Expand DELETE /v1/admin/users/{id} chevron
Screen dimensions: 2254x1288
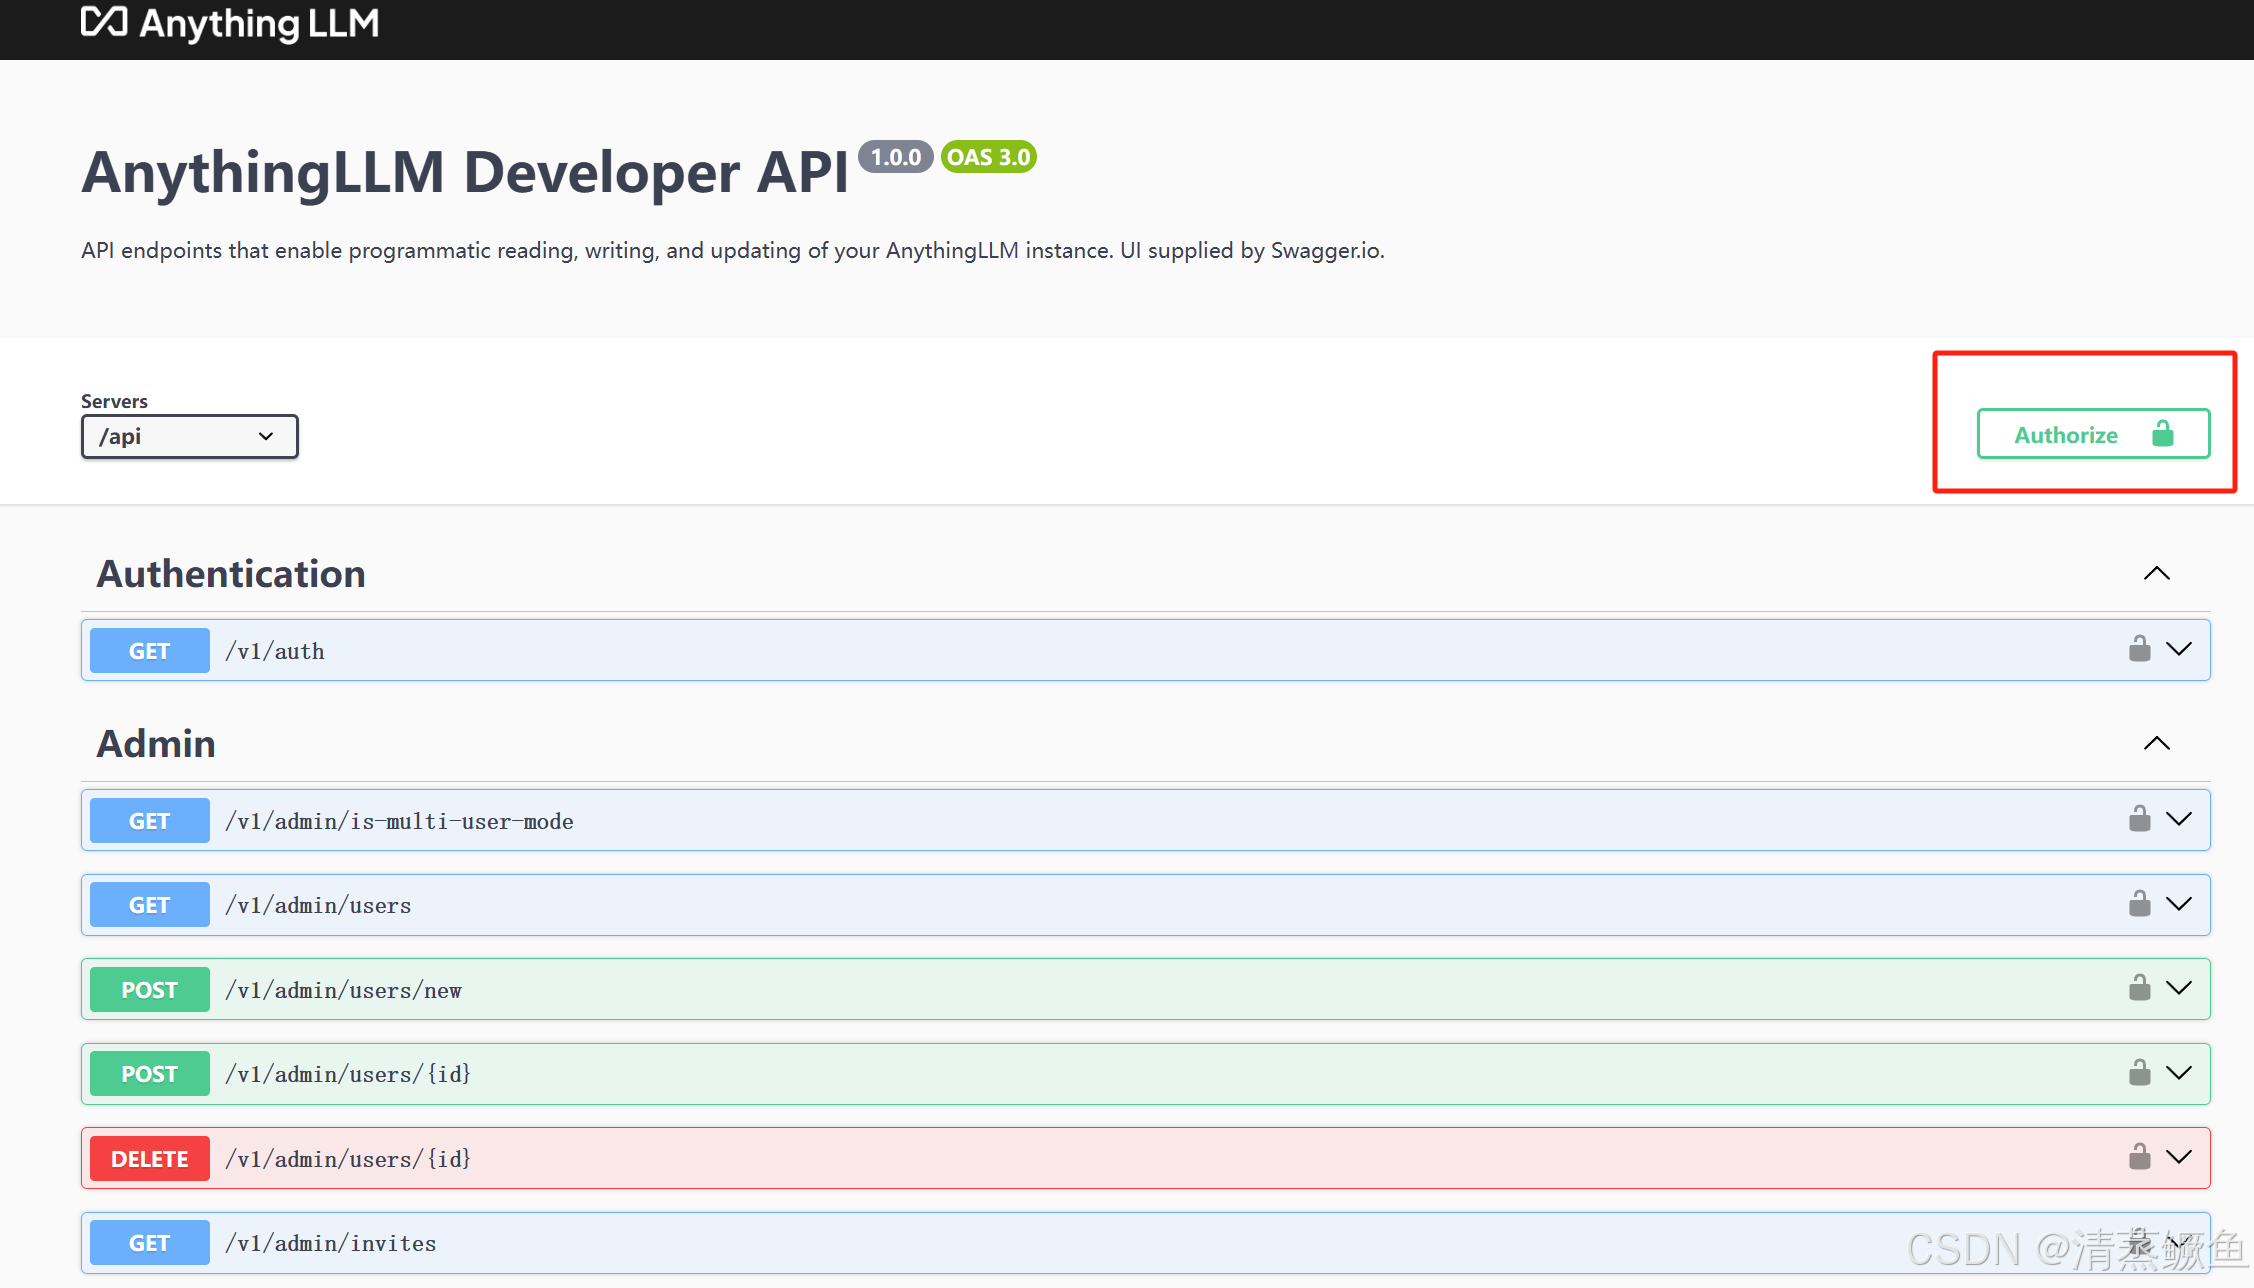[2179, 1157]
